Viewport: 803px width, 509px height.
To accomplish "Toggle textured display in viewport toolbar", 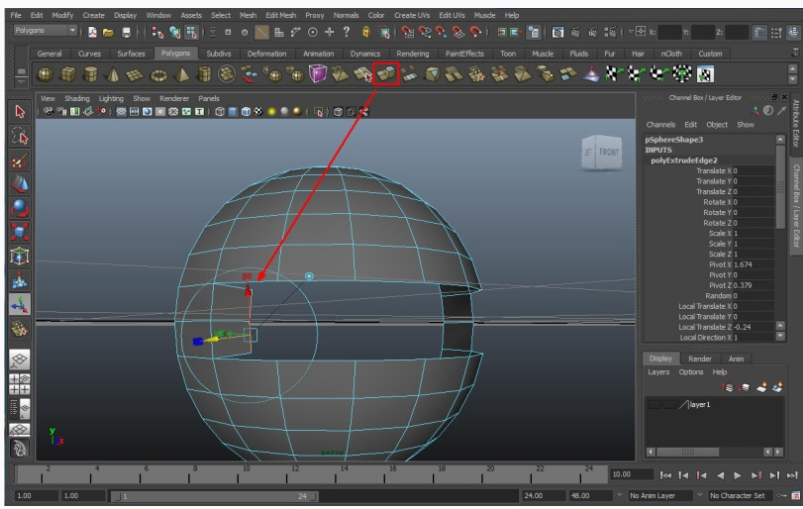I will [259, 112].
